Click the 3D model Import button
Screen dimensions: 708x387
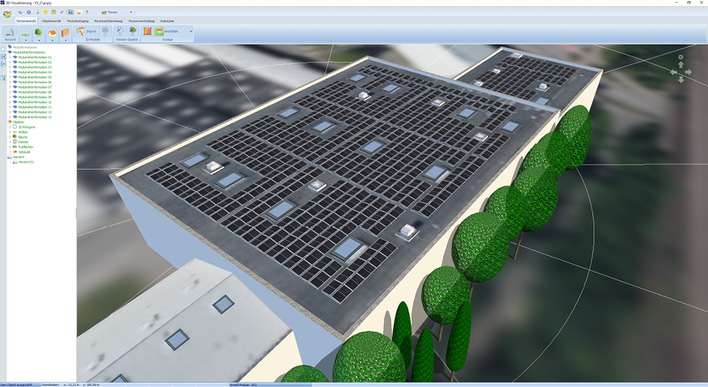[x=86, y=31]
